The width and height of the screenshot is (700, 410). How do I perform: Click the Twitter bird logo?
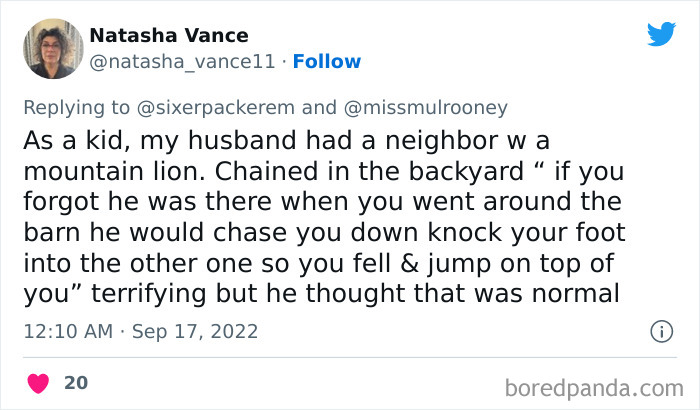pos(661,34)
